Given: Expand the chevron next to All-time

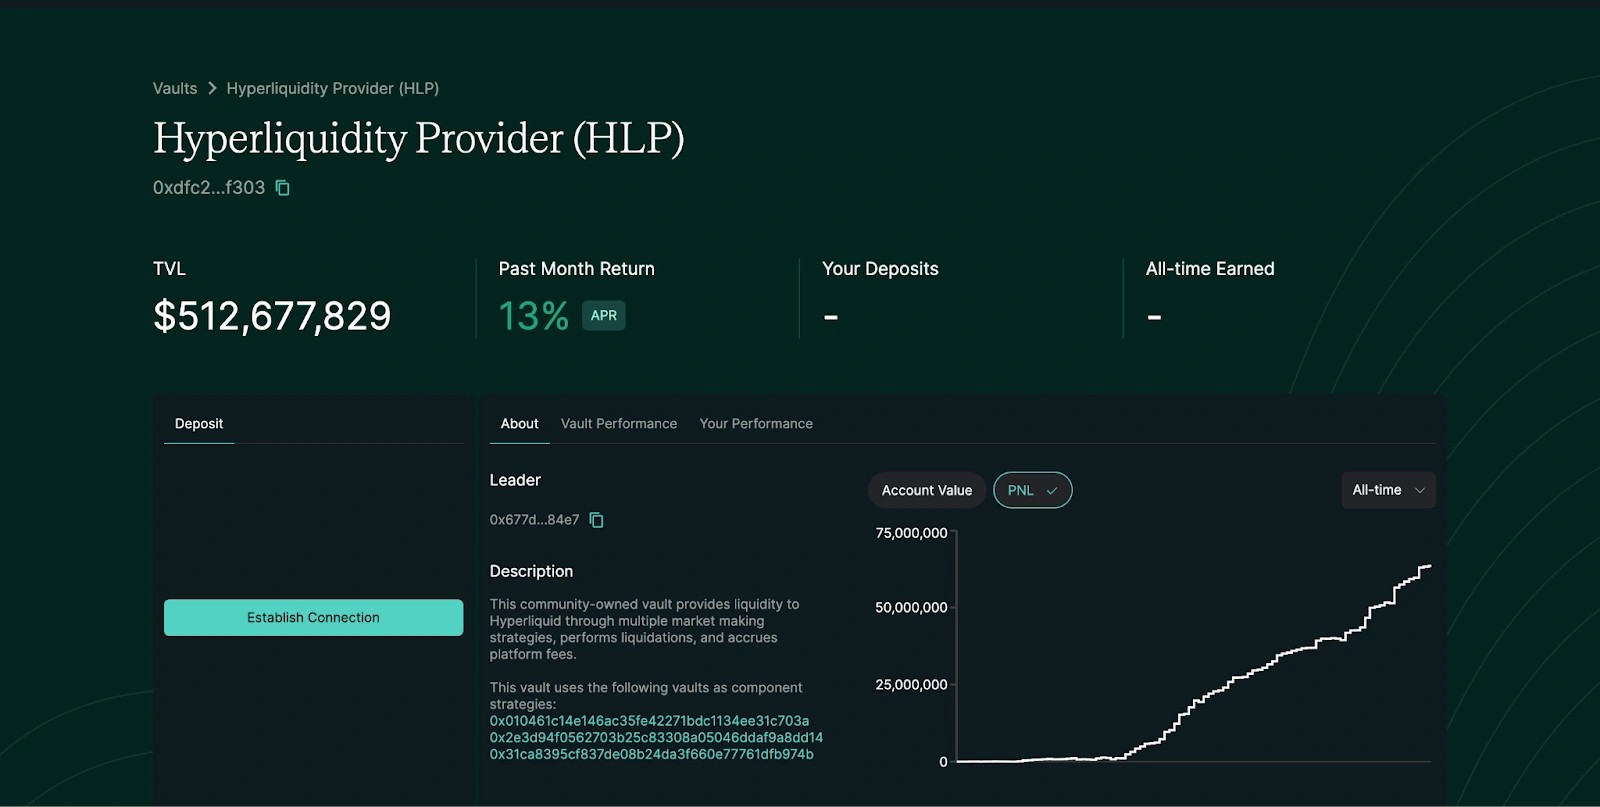Looking at the screenshot, I should pos(1420,491).
